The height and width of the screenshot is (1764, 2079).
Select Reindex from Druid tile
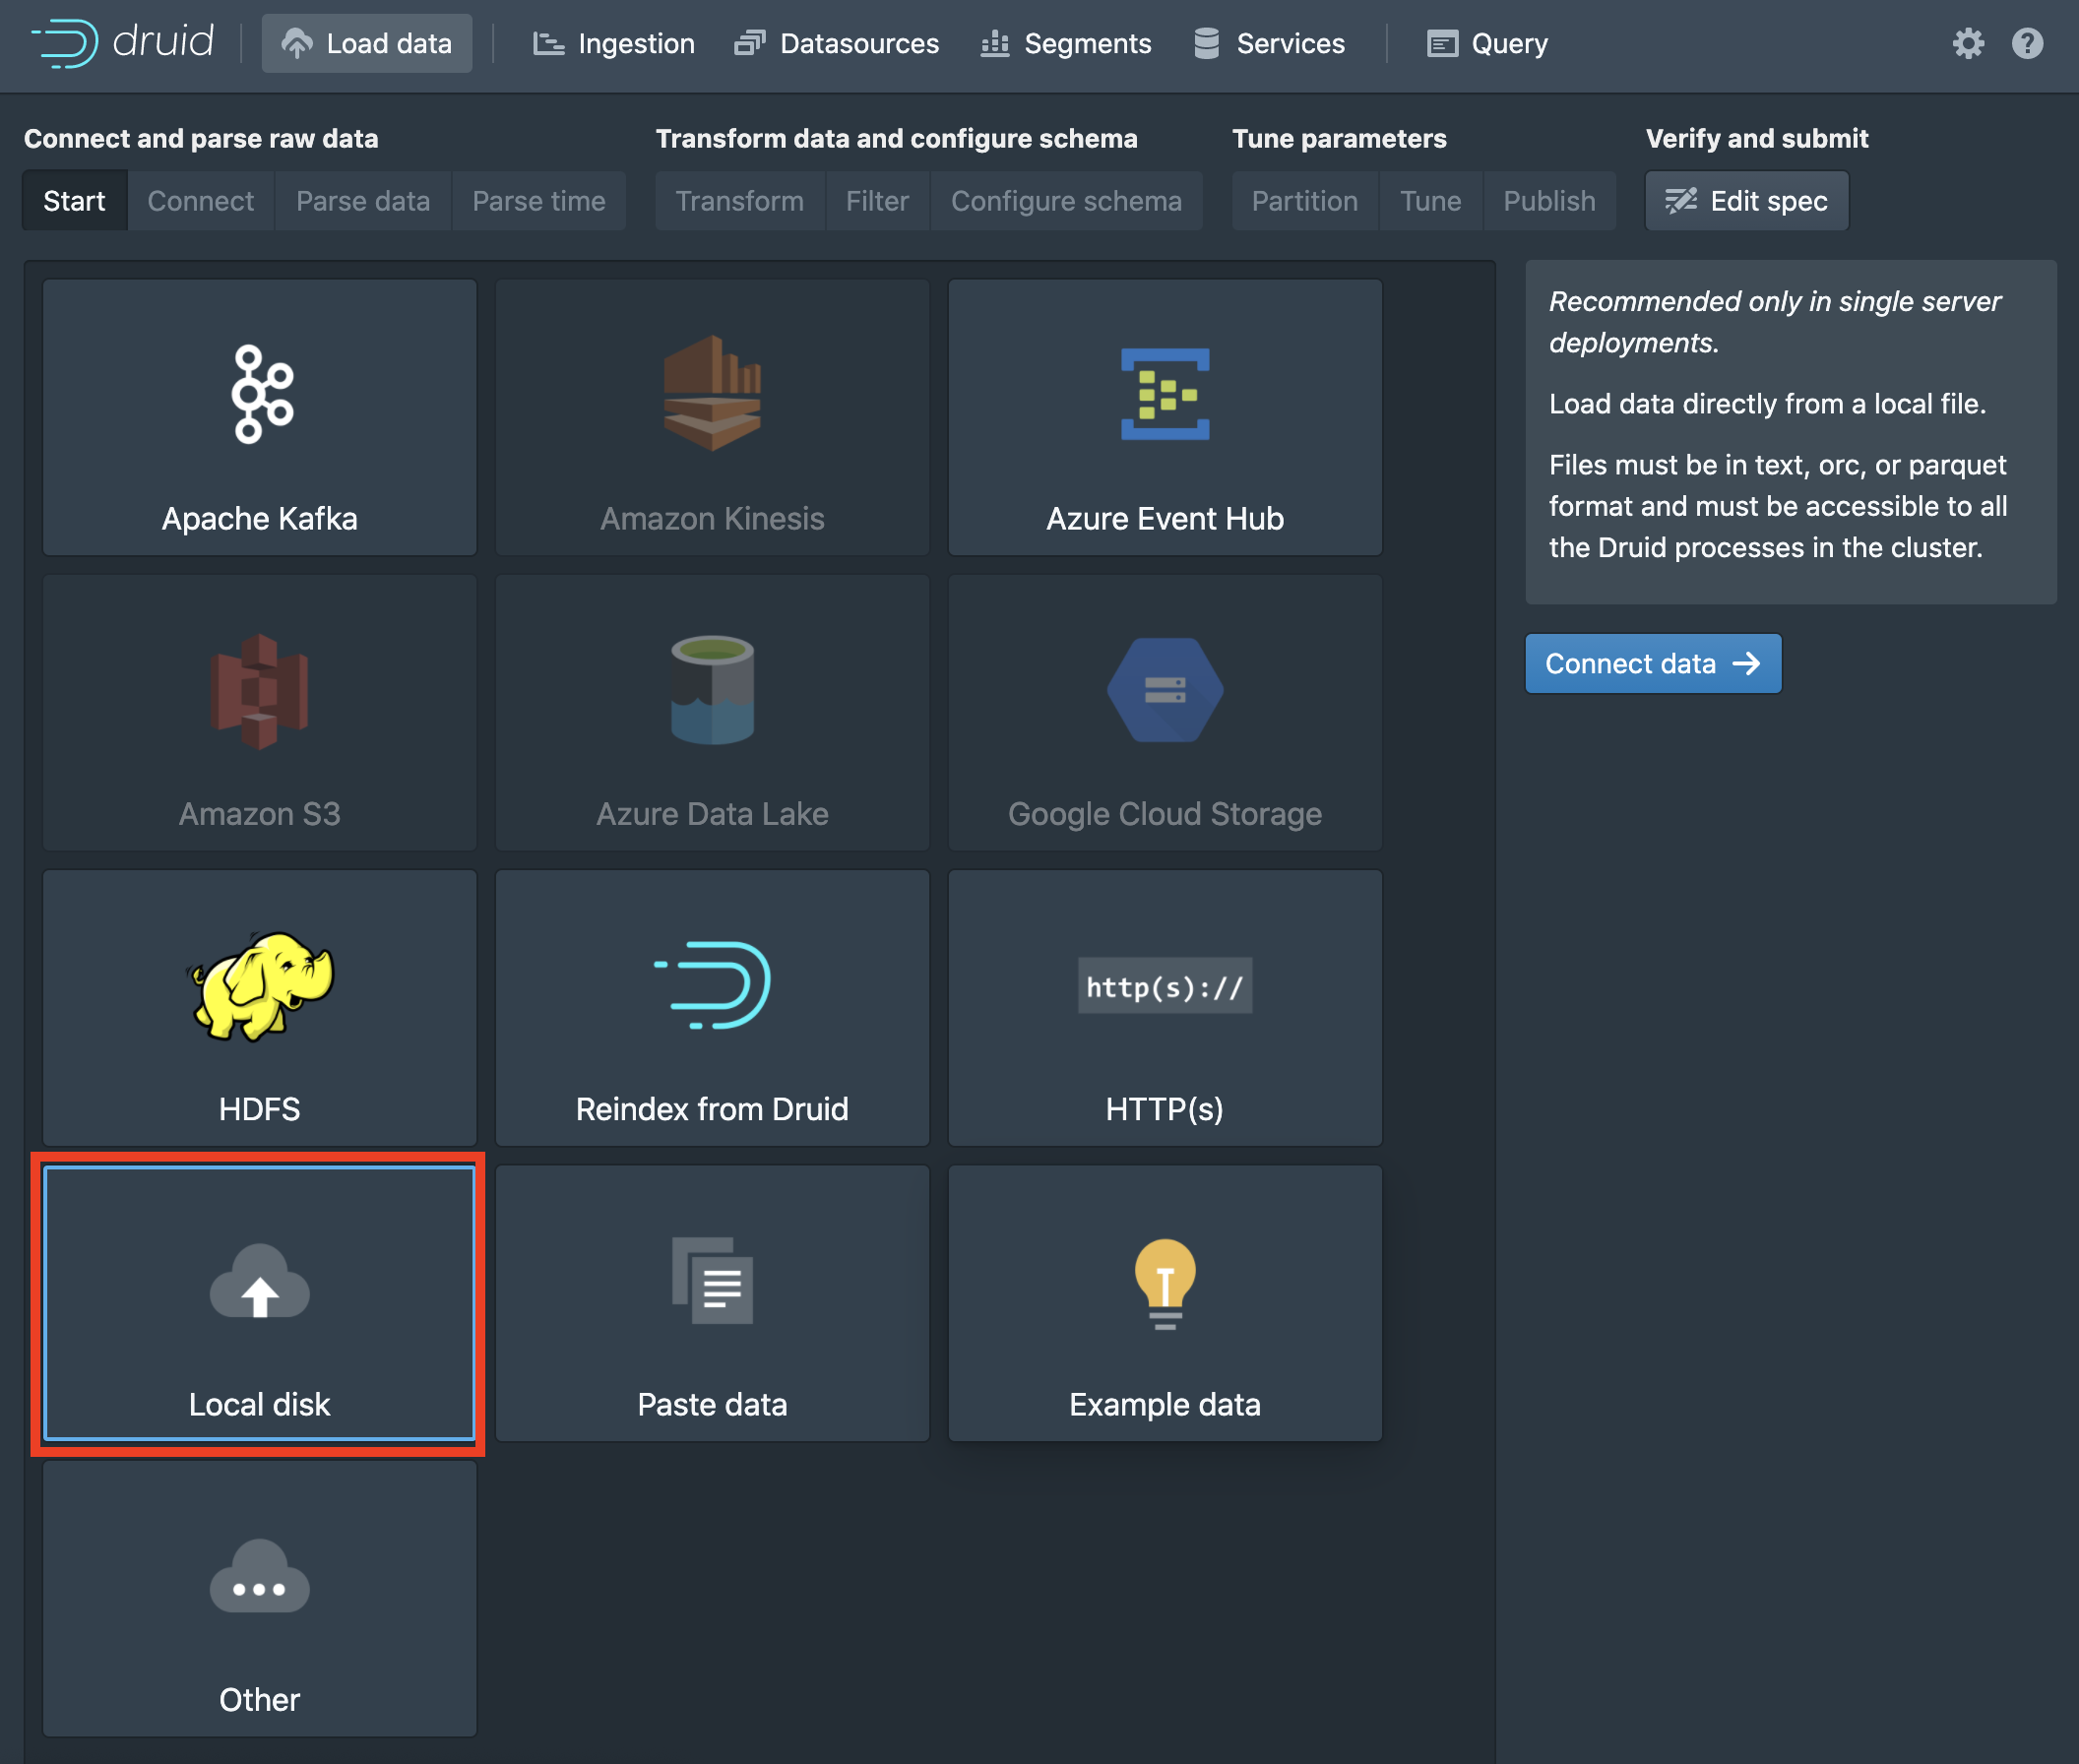712,1007
